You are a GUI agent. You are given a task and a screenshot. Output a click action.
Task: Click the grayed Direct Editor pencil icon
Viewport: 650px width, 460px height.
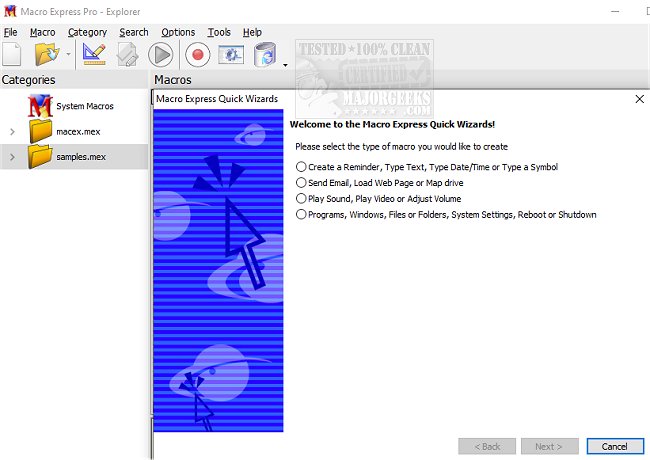tap(127, 54)
